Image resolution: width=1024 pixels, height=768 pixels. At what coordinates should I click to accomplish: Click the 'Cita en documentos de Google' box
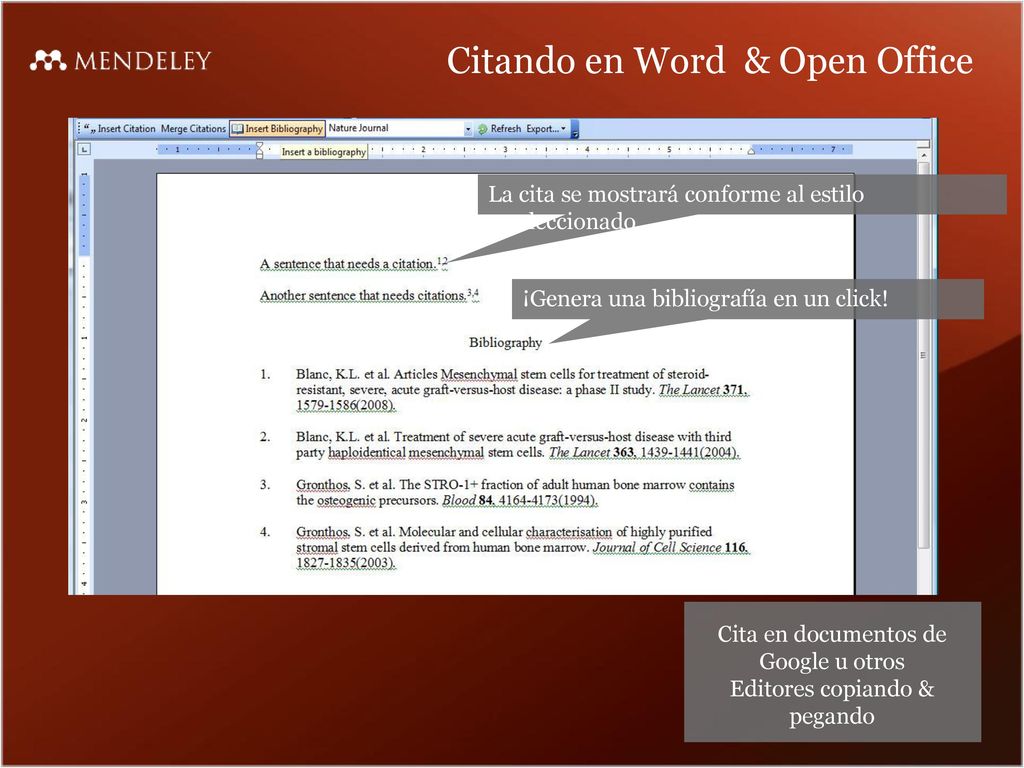[832, 672]
